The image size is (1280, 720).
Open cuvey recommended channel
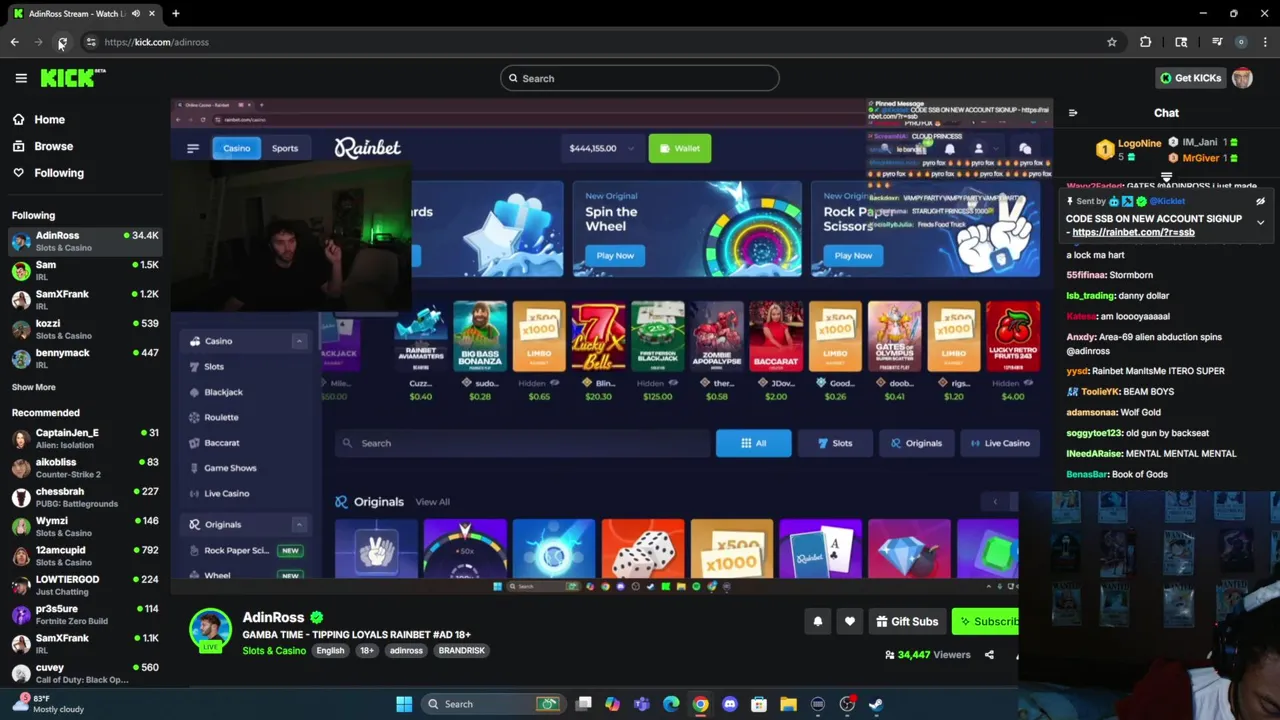[85, 673]
